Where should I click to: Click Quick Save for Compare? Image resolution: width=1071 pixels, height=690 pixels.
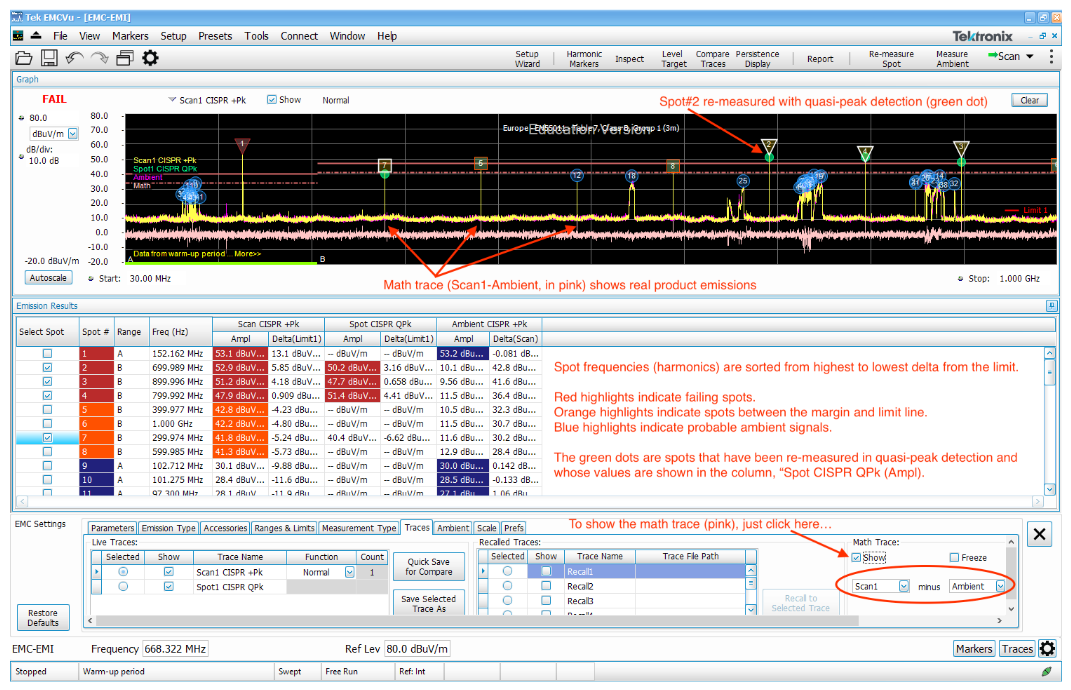(428, 564)
